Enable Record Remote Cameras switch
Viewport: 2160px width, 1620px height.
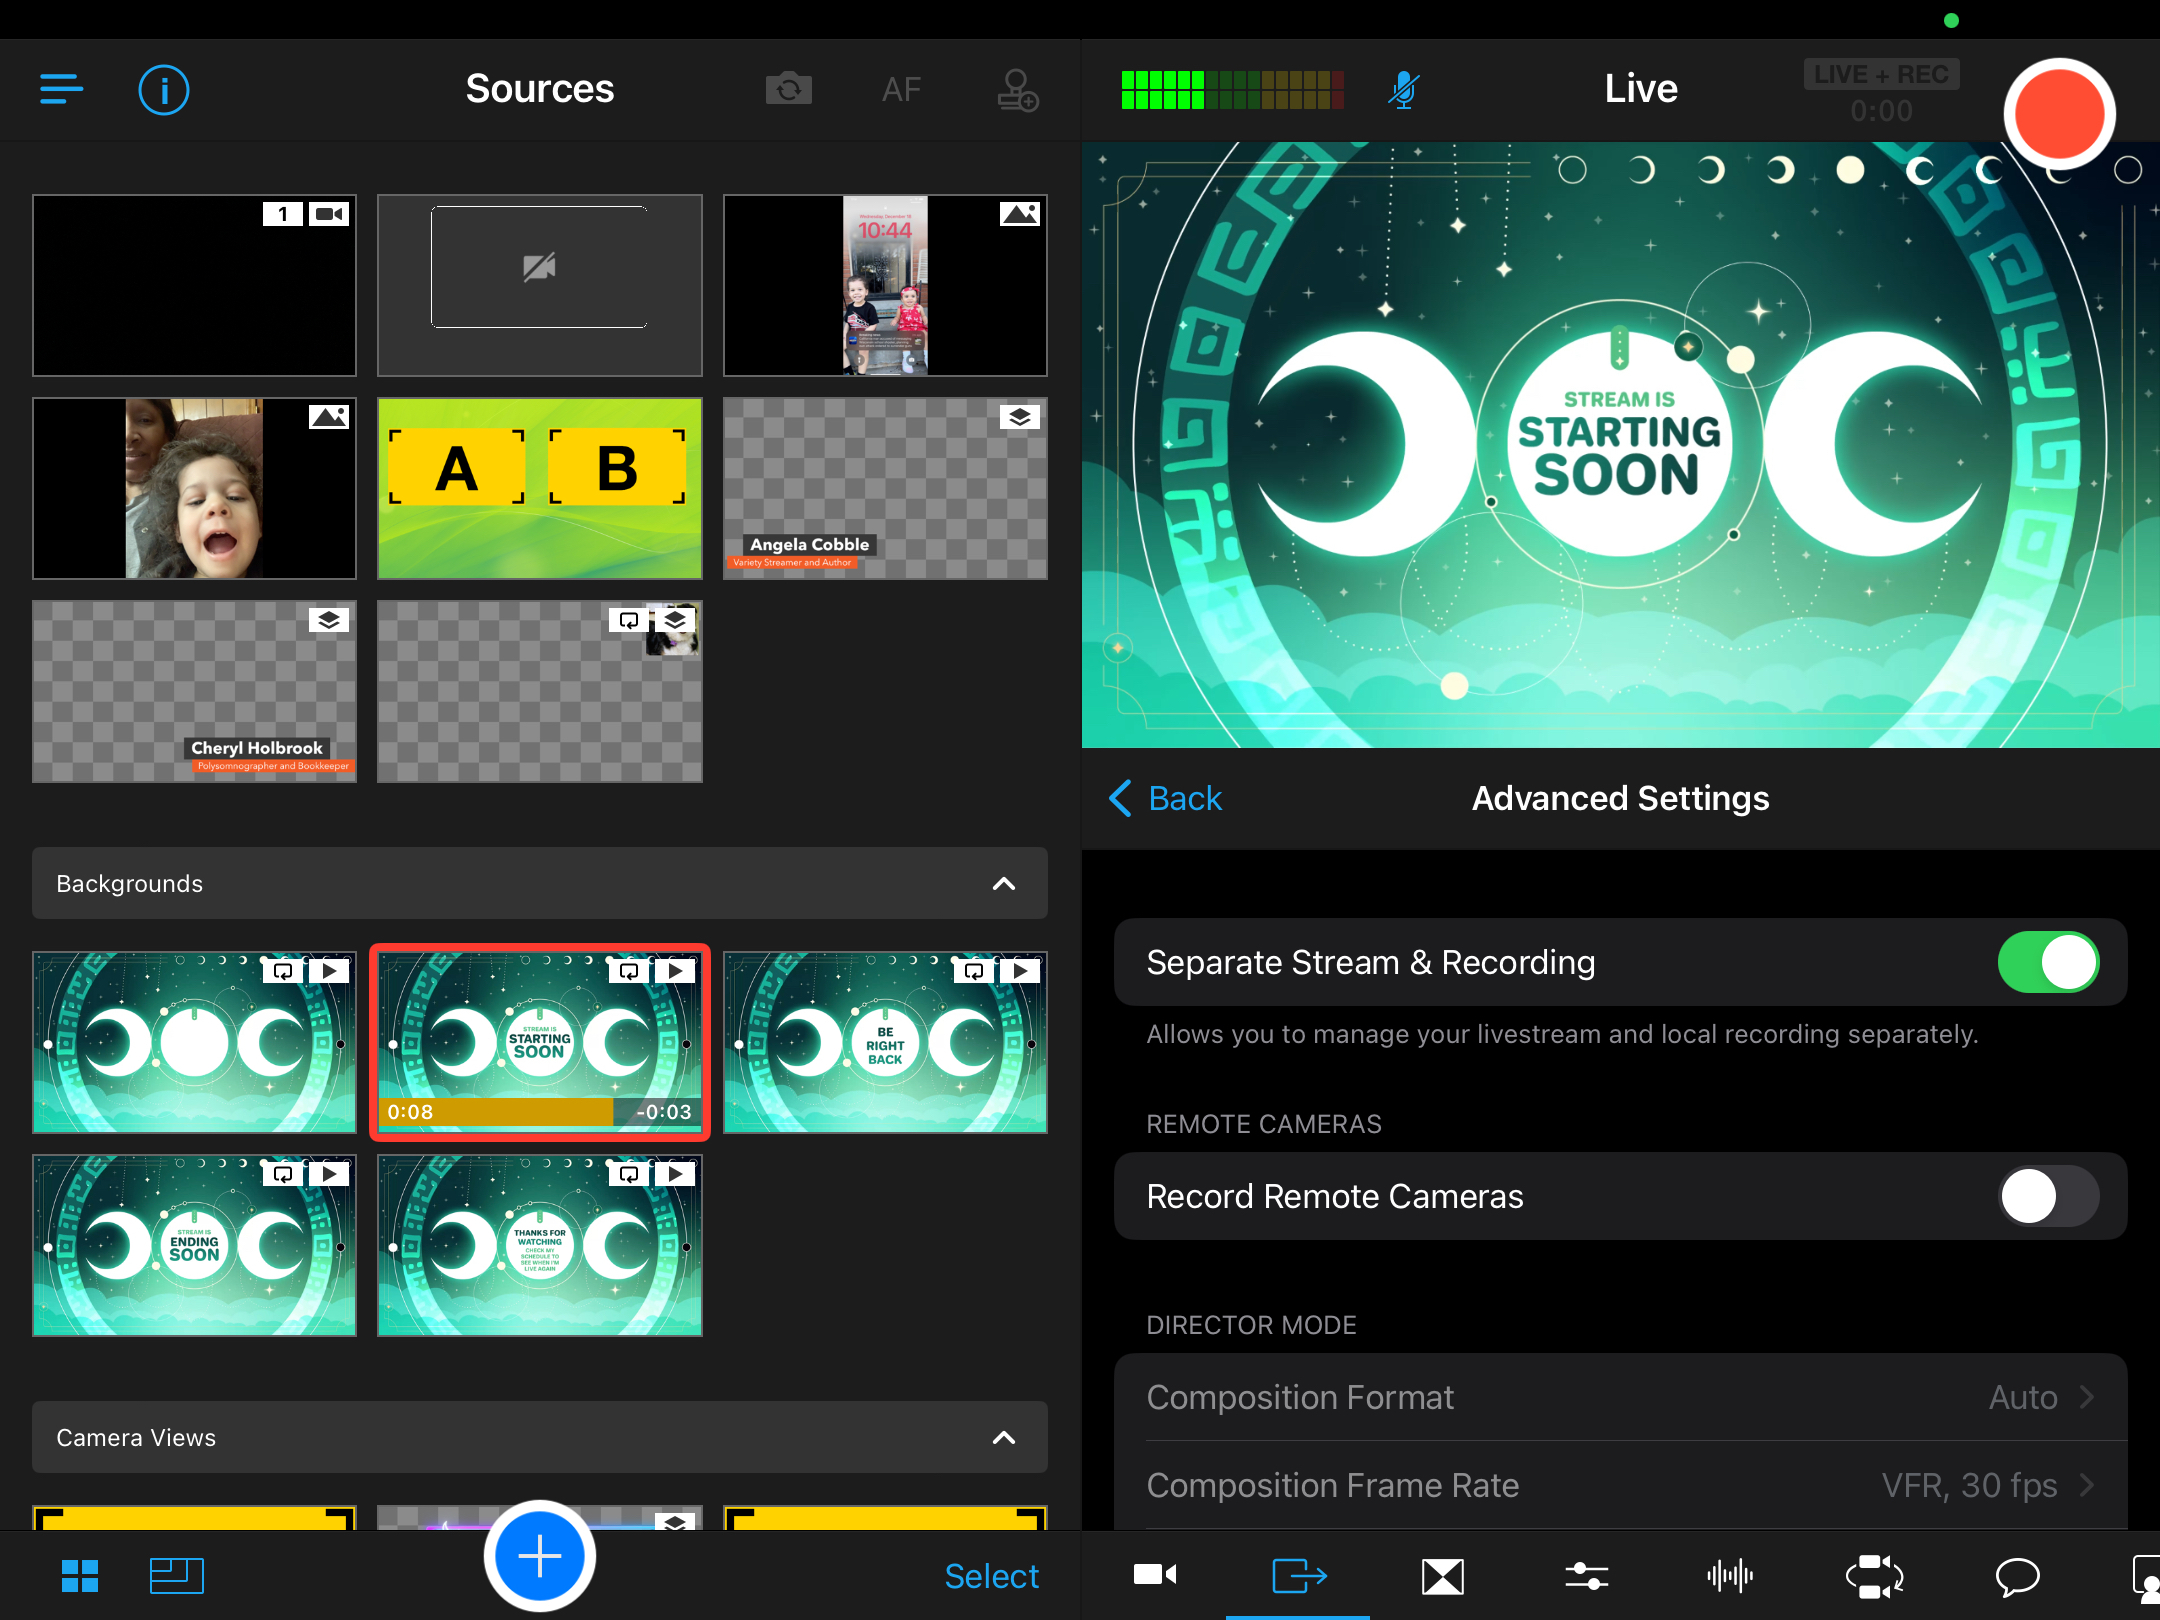[x=2047, y=1196]
